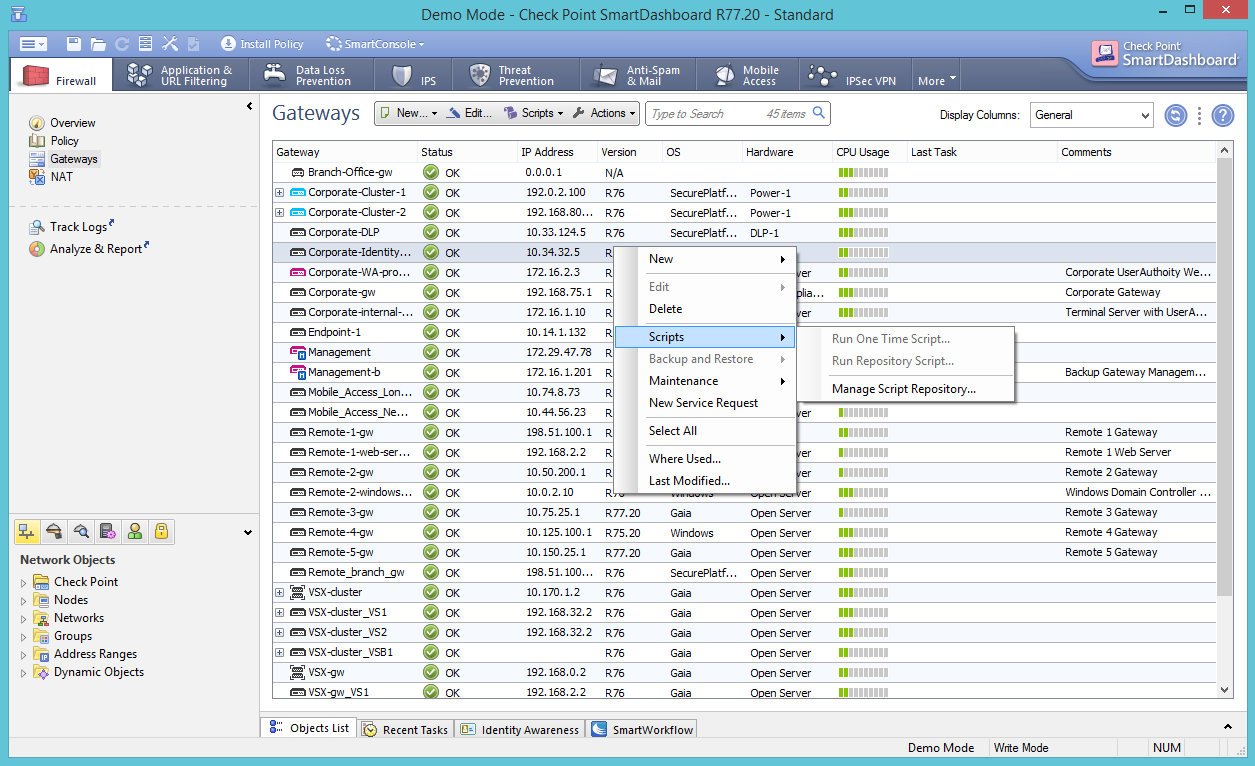Open the Maintenance context menu entry
The height and width of the screenshot is (766, 1255).
[x=683, y=381]
